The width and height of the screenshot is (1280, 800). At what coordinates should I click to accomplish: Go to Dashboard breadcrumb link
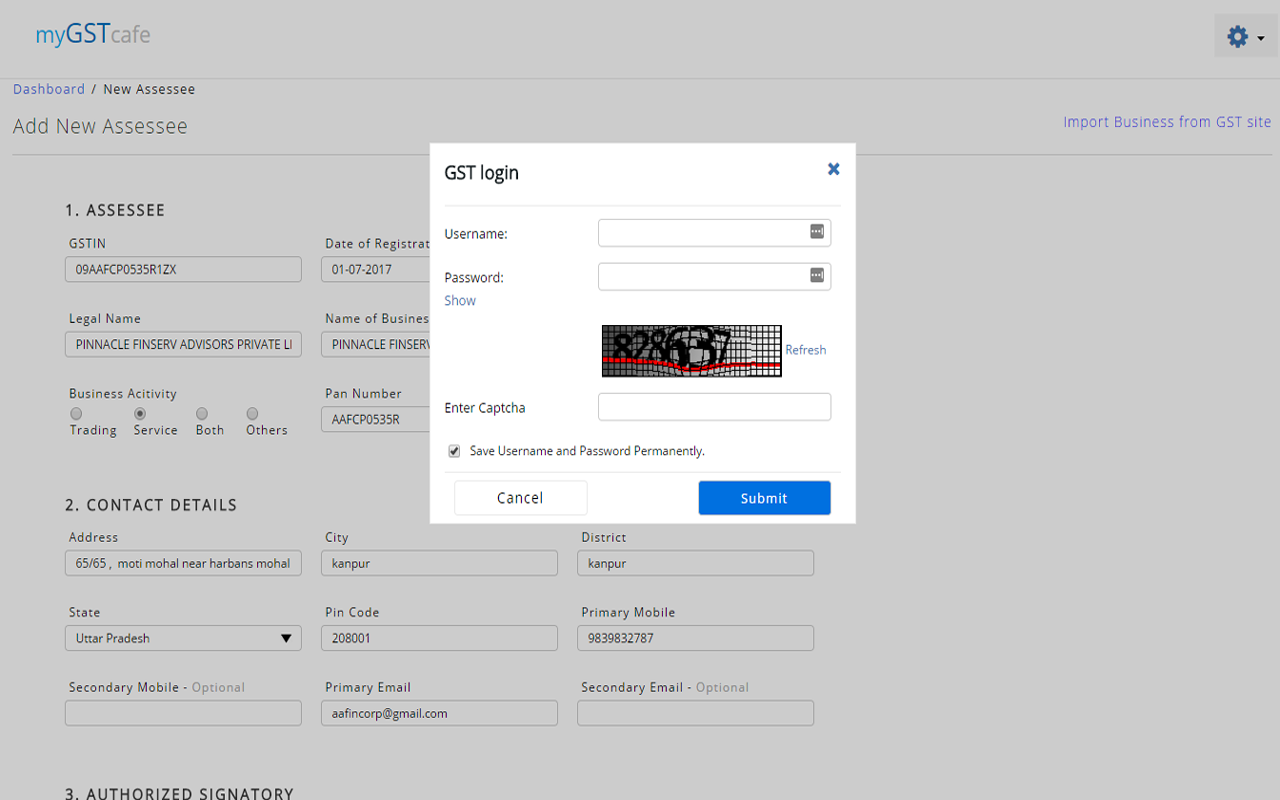pyautogui.click(x=49, y=89)
